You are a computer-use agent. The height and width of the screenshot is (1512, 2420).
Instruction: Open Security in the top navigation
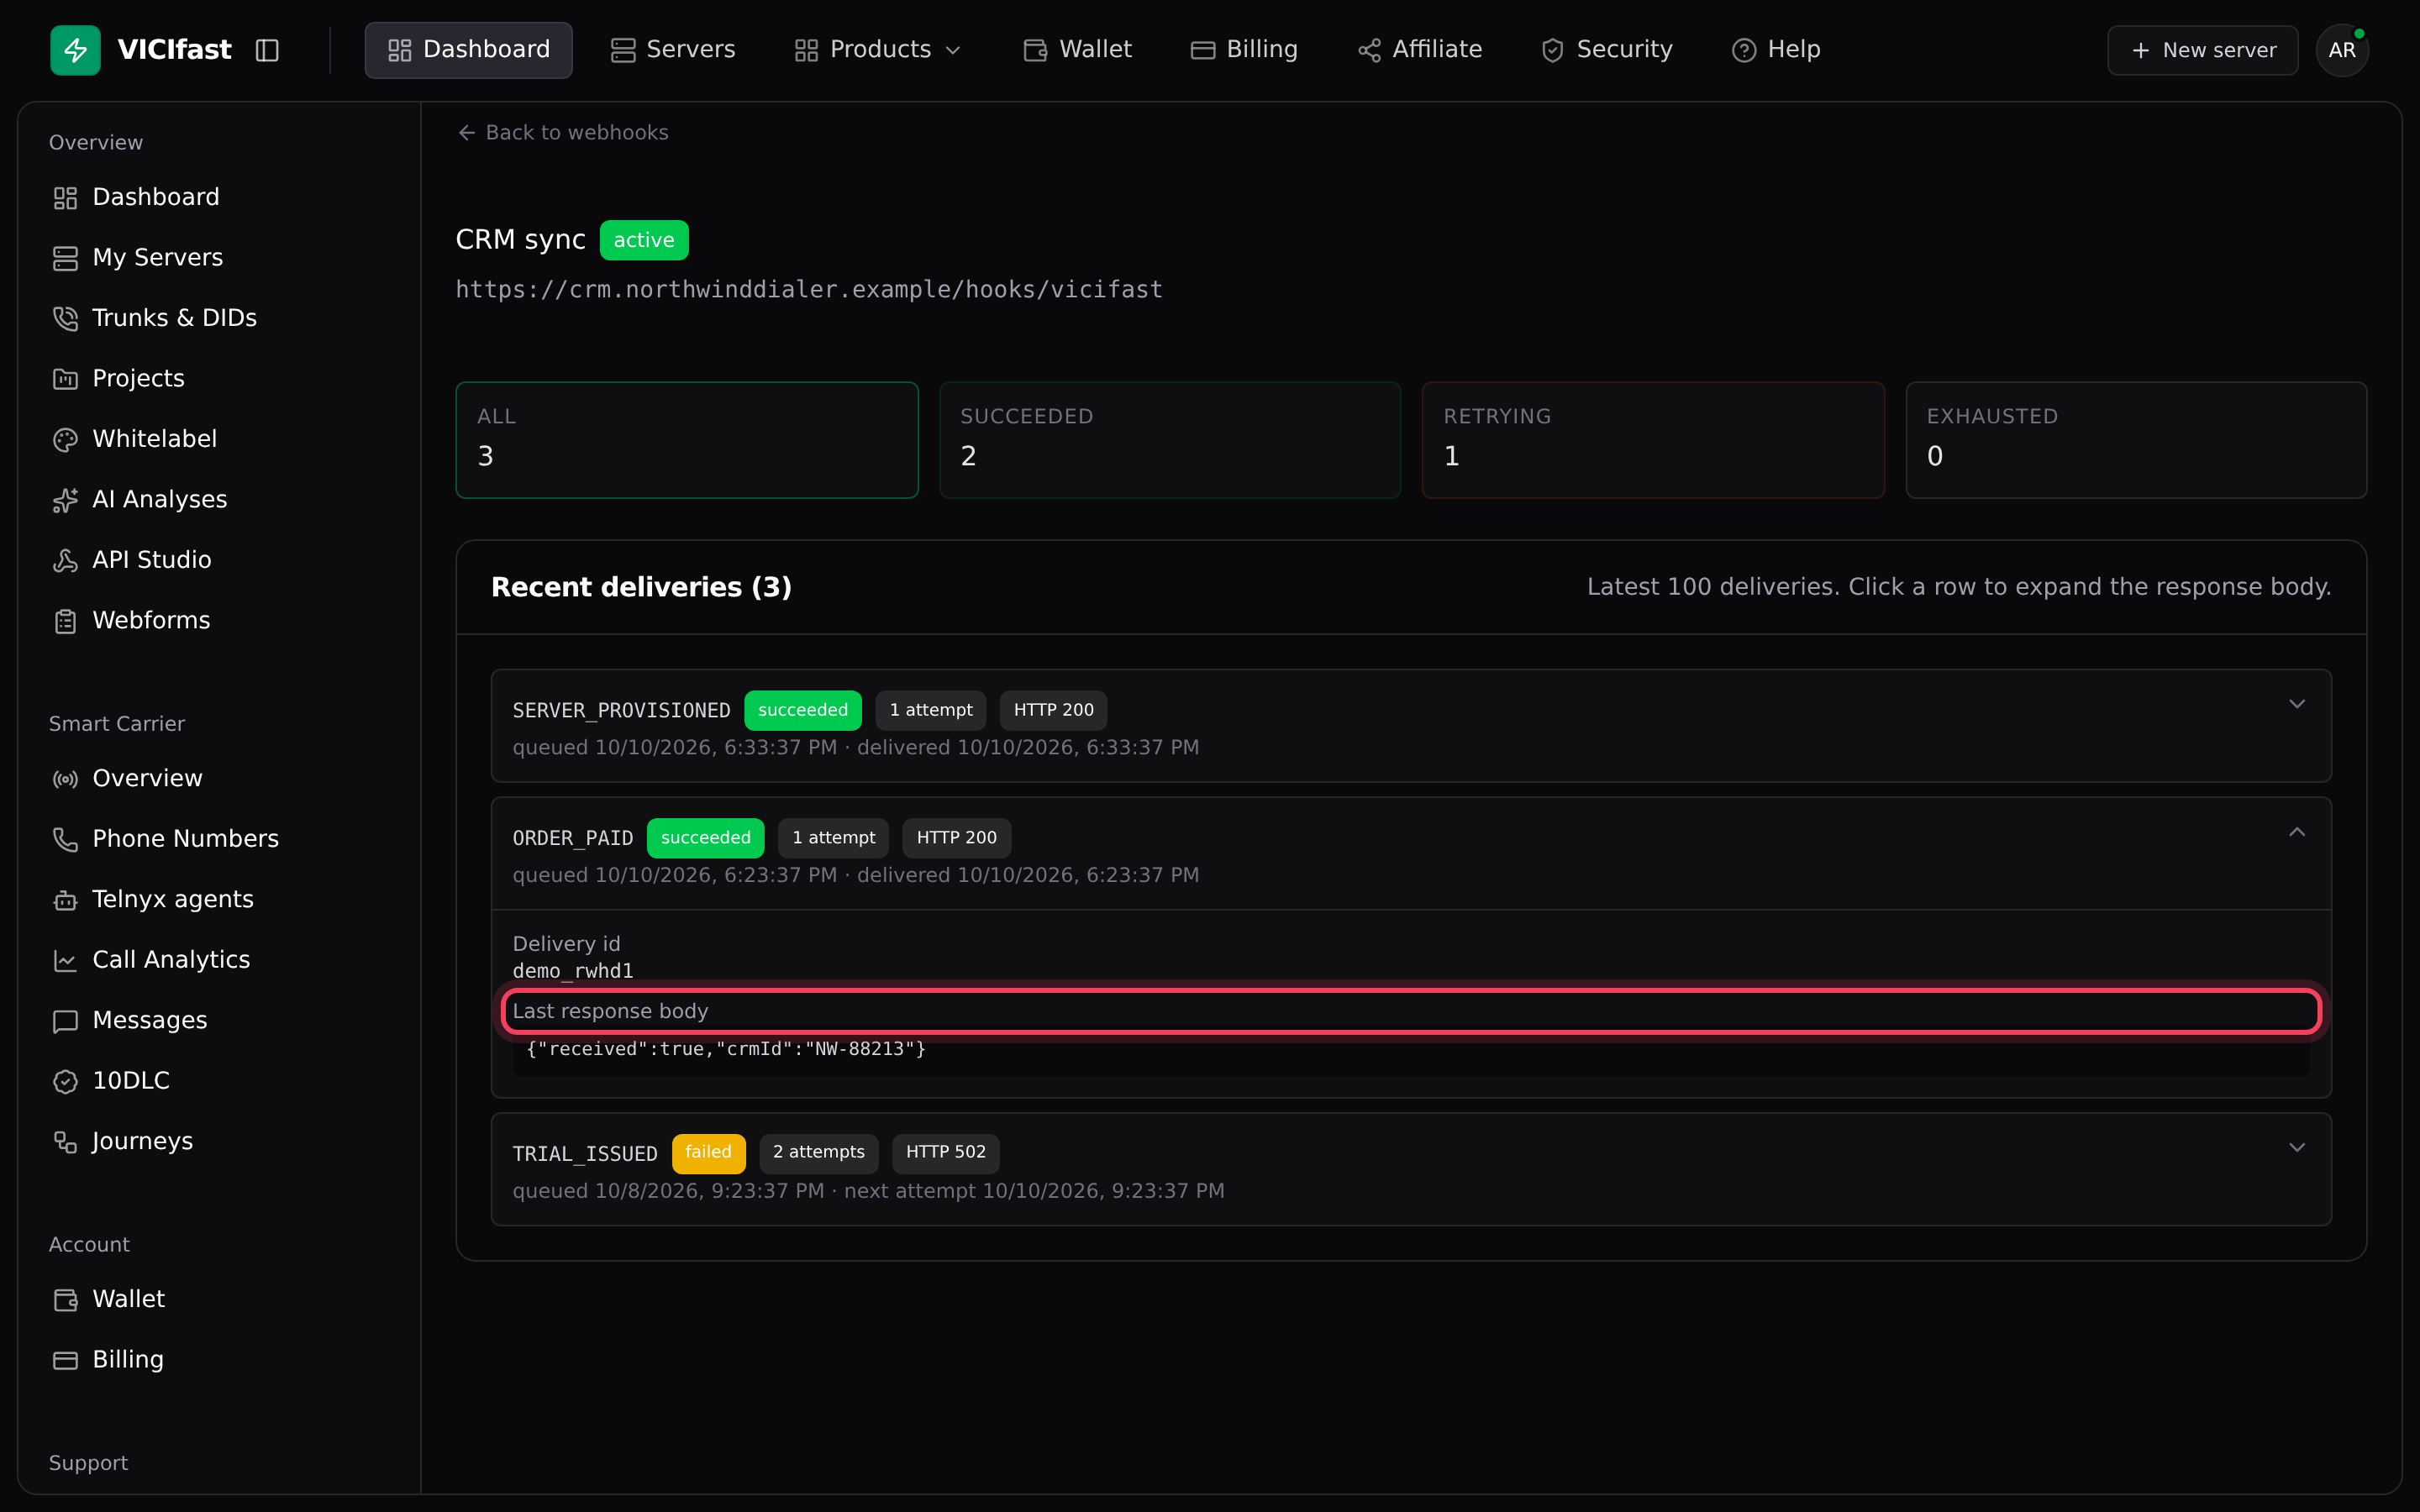pyautogui.click(x=1606, y=50)
